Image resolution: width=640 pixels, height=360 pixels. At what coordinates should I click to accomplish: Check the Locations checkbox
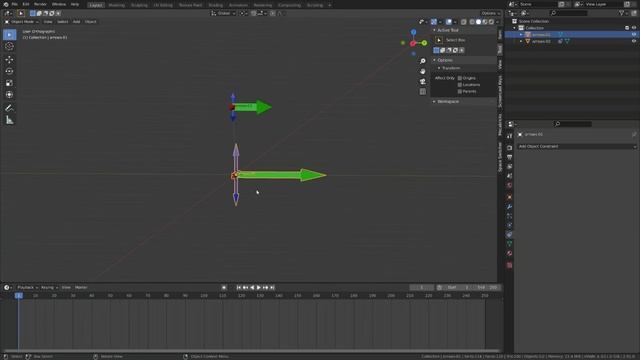[x=460, y=84]
